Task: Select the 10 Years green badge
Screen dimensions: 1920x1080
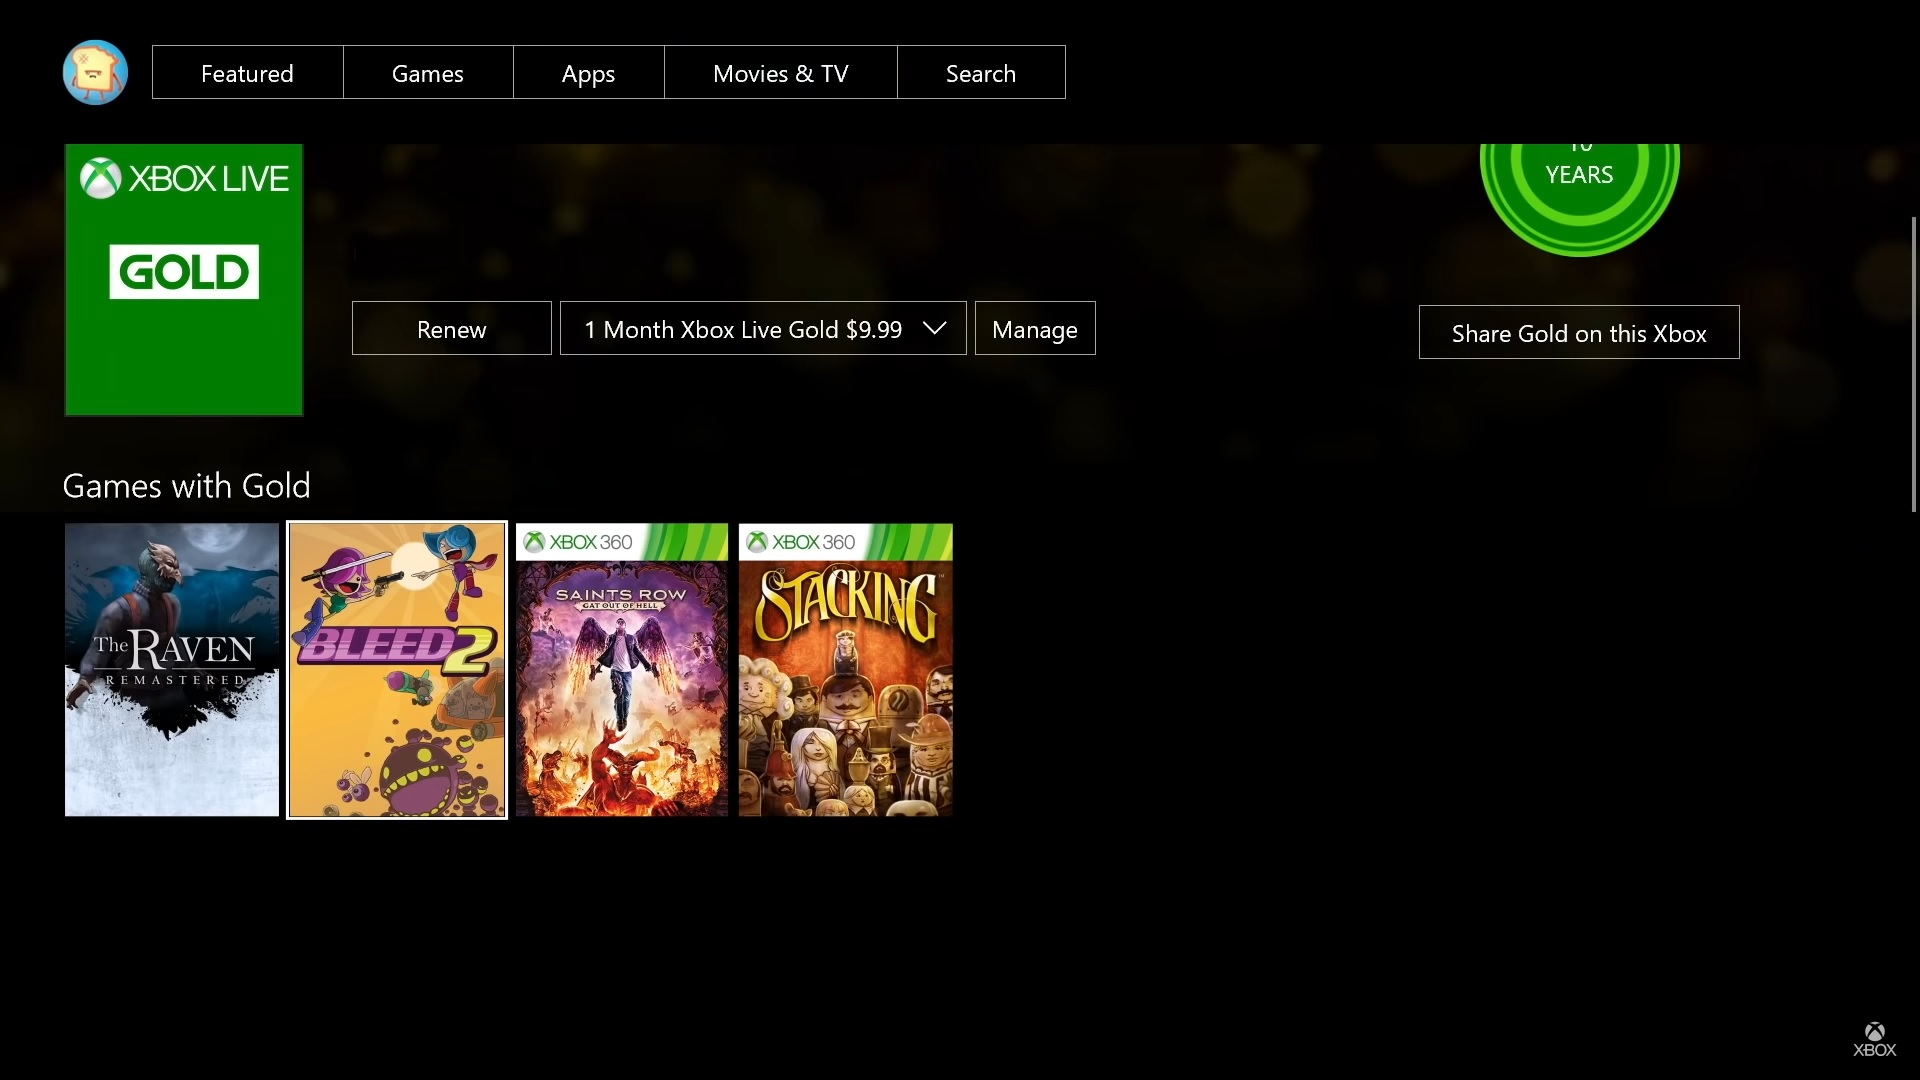Action: [x=1580, y=199]
